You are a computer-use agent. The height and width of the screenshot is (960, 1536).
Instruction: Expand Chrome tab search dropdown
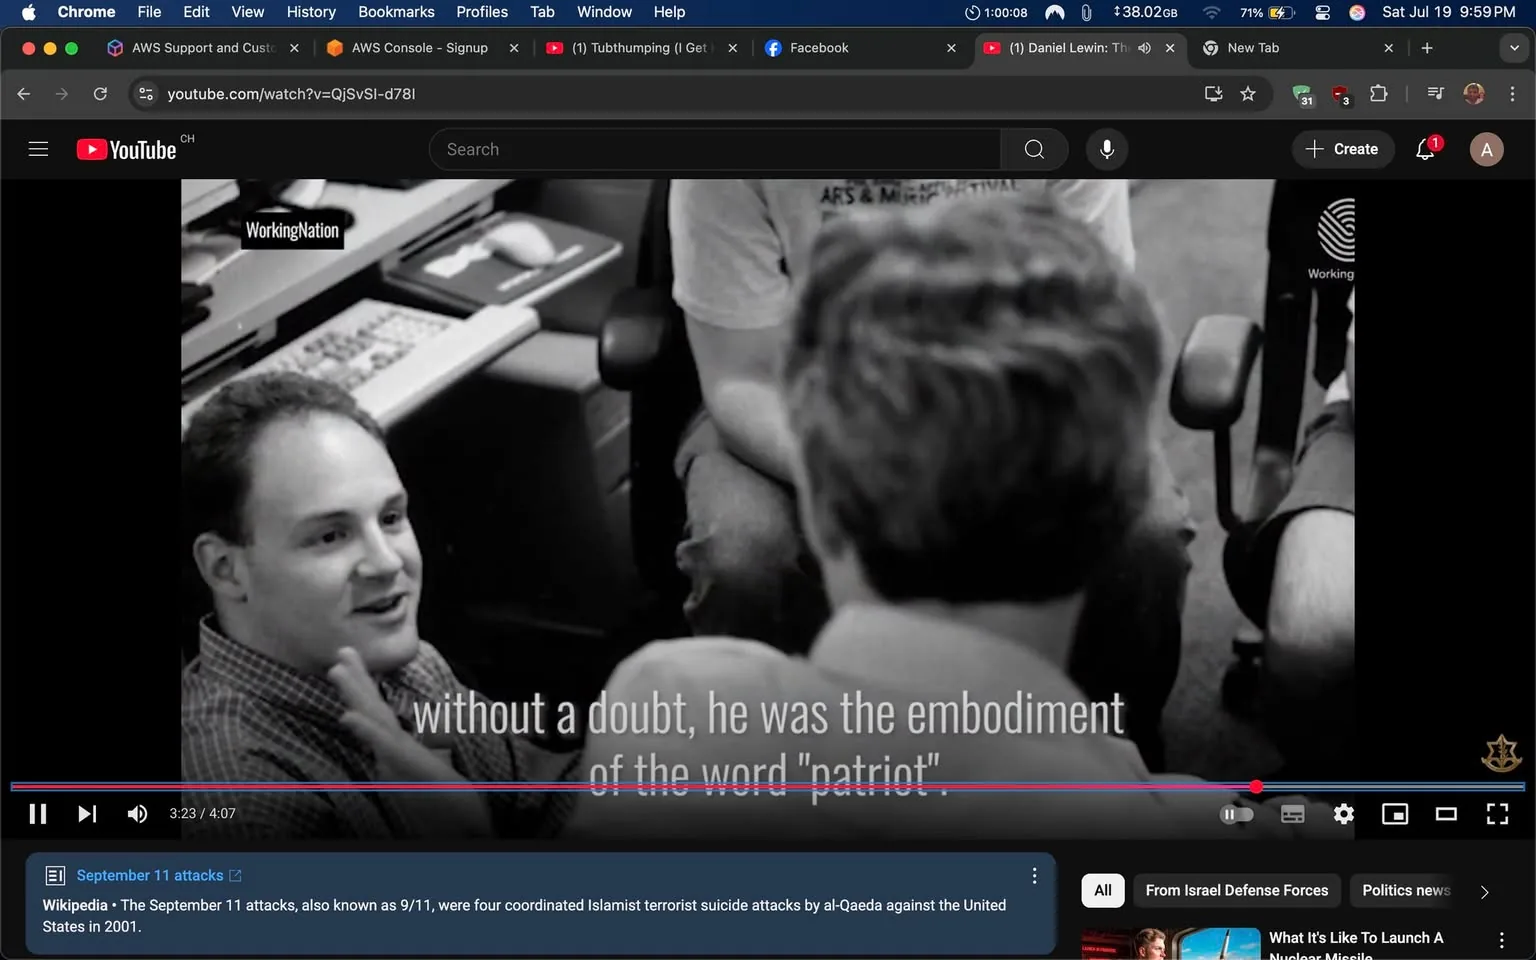pyautogui.click(x=1514, y=48)
